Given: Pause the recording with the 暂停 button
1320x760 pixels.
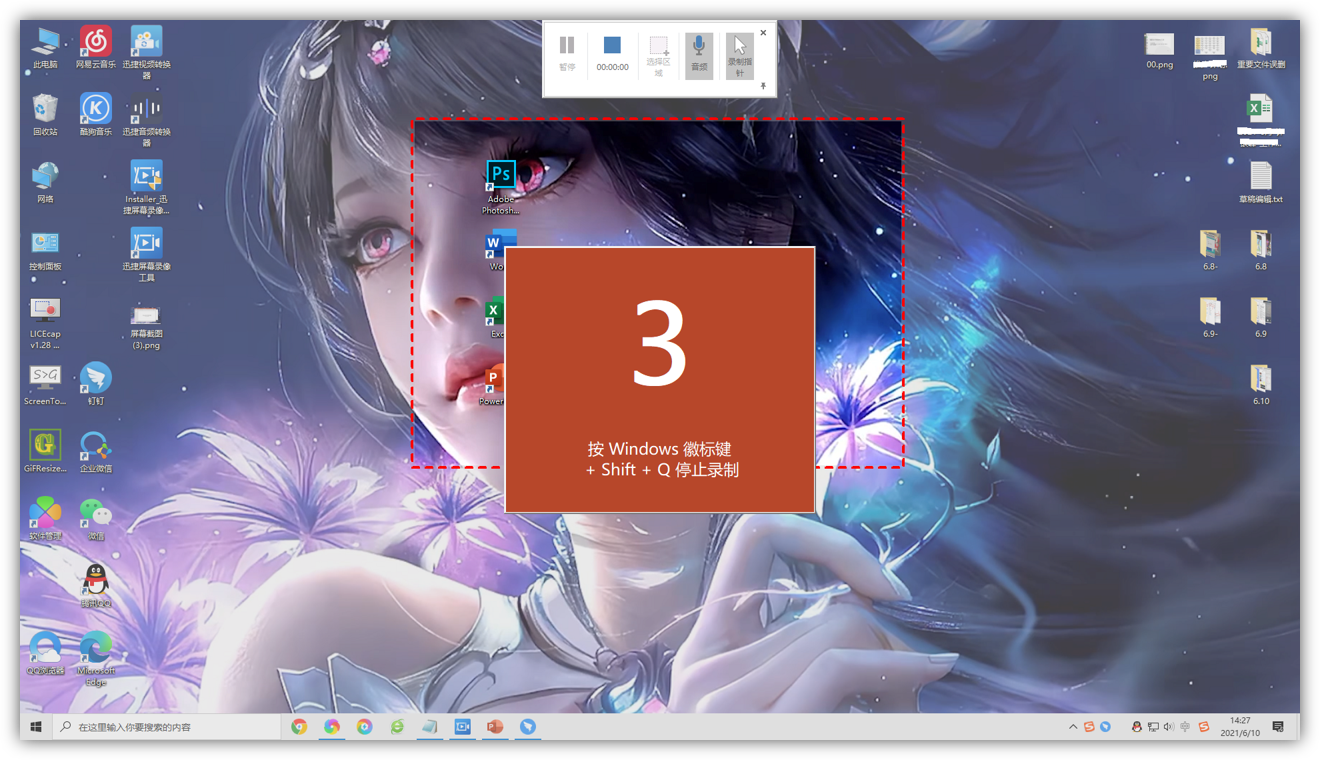Looking at the screenshot, I should tap(567, 53).
